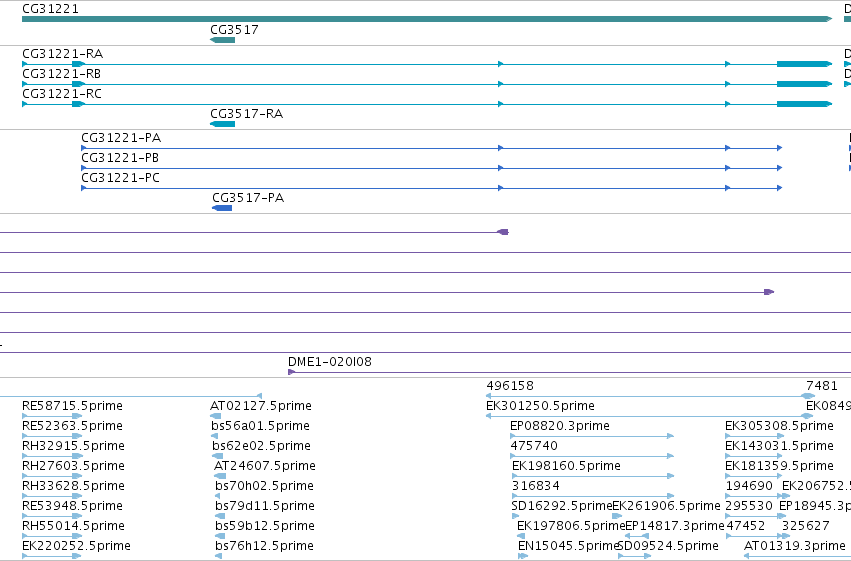The height and width of the screenshot is (561, 851).
Task: Click feature labeled 325627
Action: click(x=805, y=526)
